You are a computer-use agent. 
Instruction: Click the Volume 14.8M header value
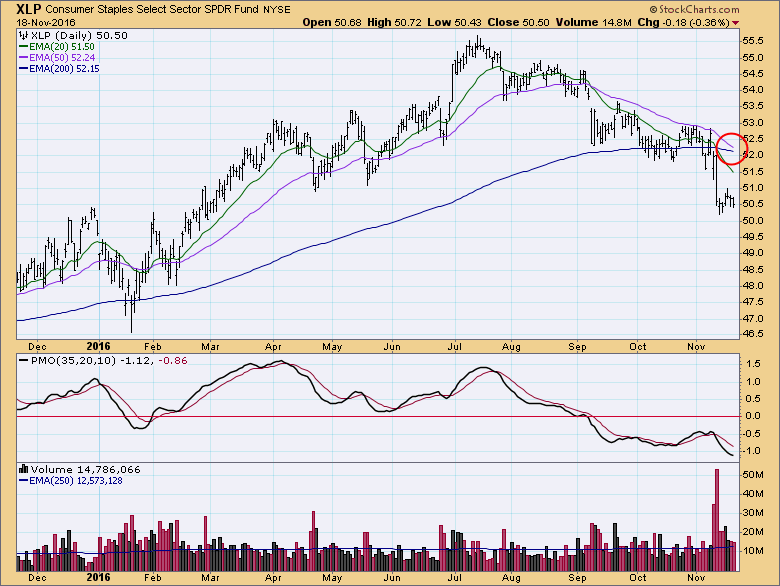tap(593, 22)
